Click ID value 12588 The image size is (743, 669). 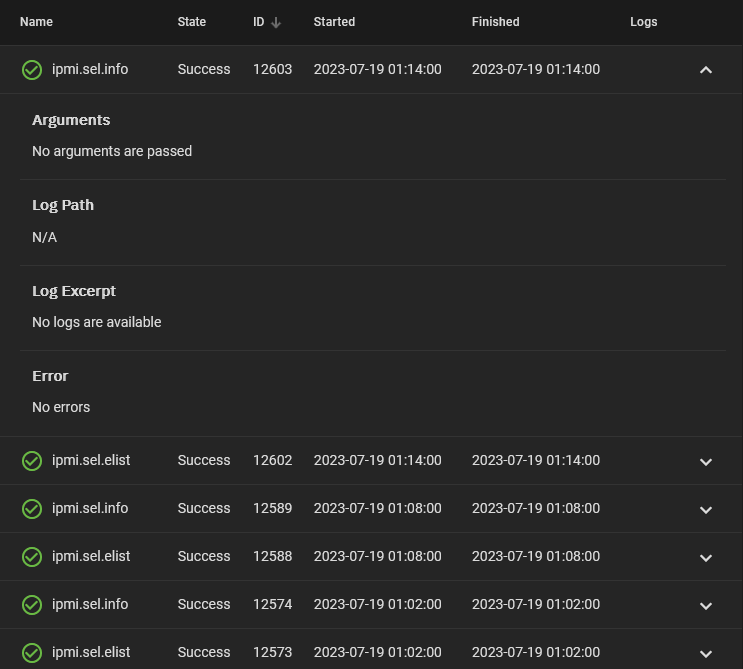(x=272, y=556)
